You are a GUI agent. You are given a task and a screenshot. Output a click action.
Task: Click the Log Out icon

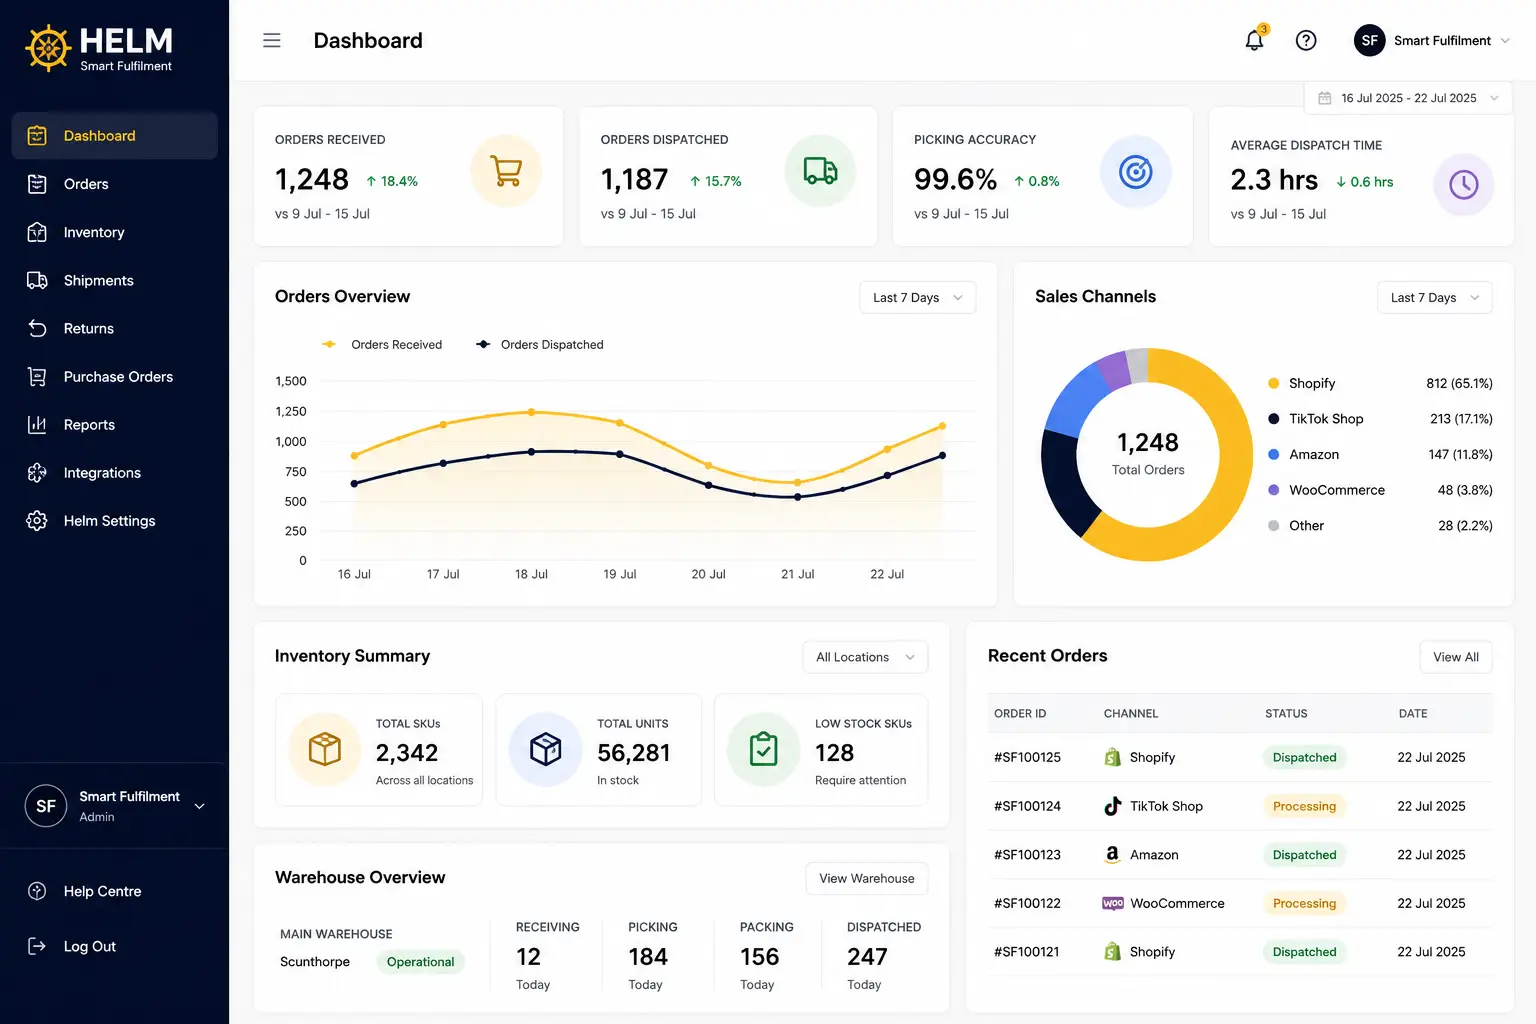[x=37, y=946]
